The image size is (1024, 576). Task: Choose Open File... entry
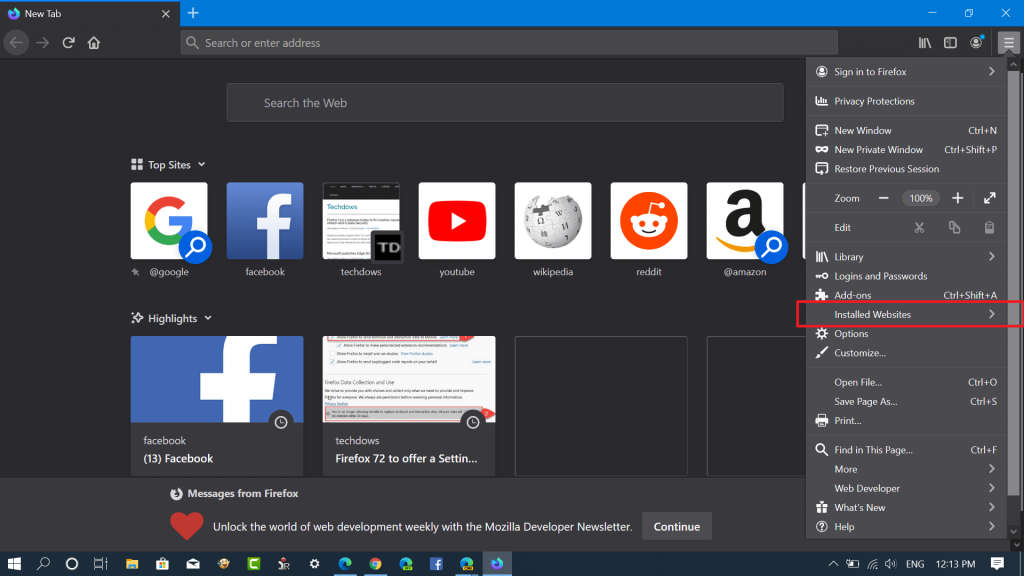906,382
